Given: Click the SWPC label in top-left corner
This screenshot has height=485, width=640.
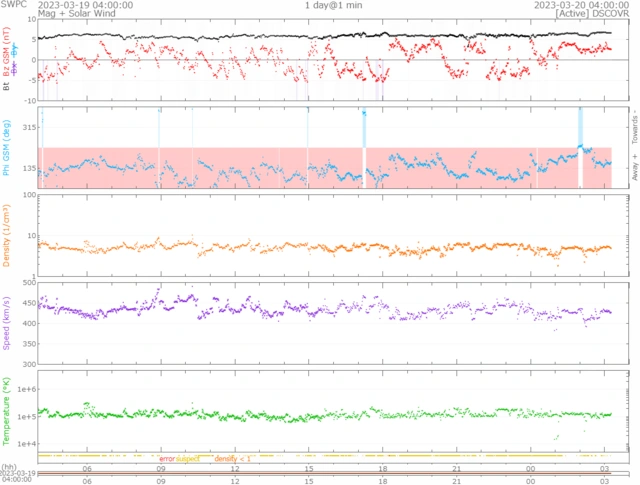Looking at the screenshot, I should click(16, 5).
